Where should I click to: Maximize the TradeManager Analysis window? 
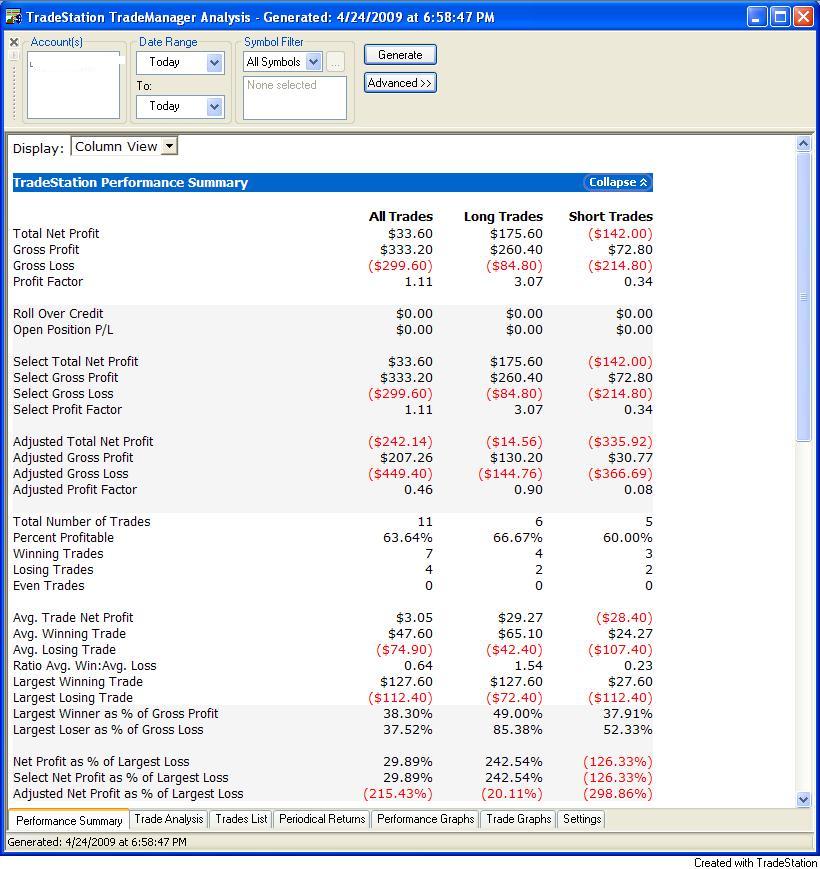click(x=780, y=17)
